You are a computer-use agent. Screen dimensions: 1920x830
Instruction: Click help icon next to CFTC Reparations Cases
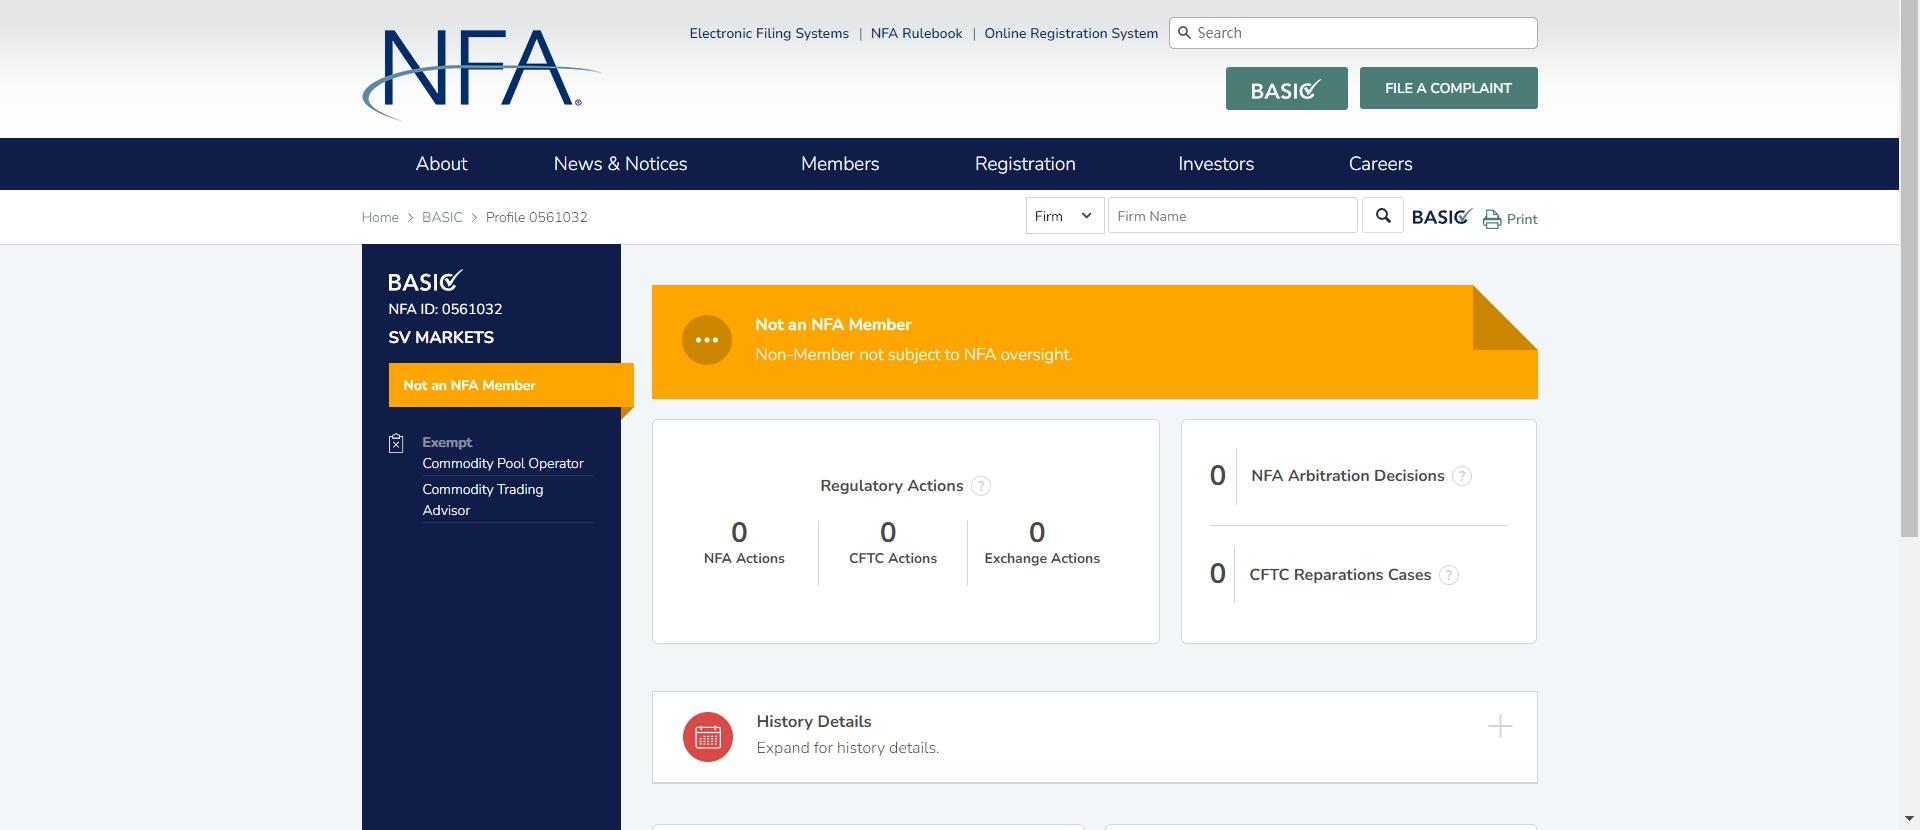[x=1449, y=575]
